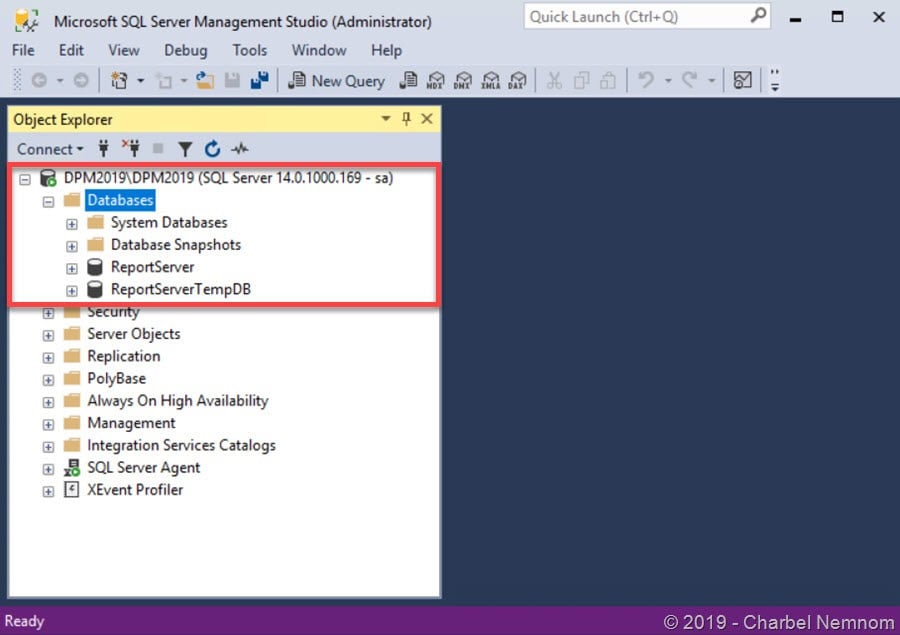This screenshot has height=635, width=900.
Task: Open an Analysis Services DAX query
Action: click(x=518, y=80)
